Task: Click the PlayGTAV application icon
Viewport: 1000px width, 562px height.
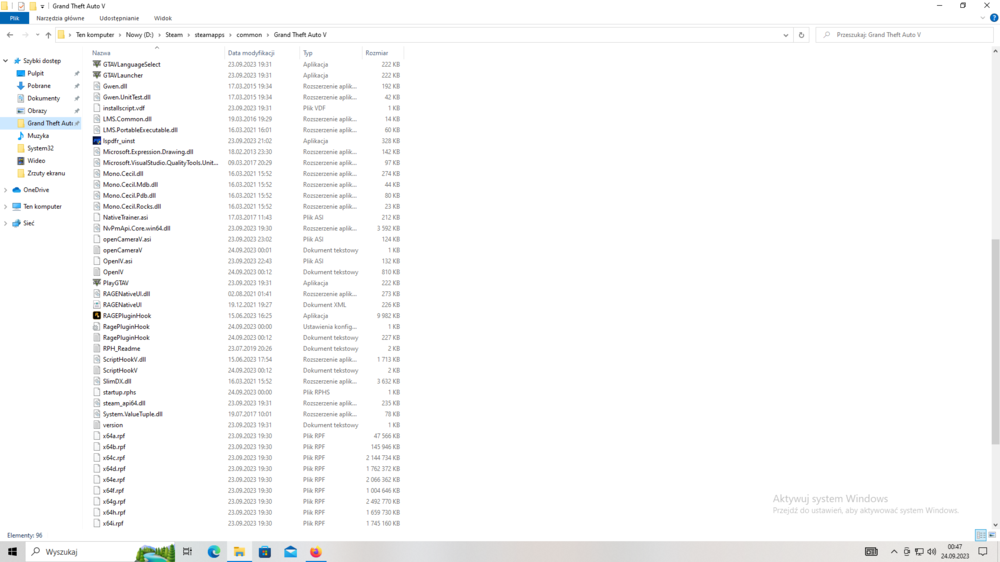Action: coord(97,283)
